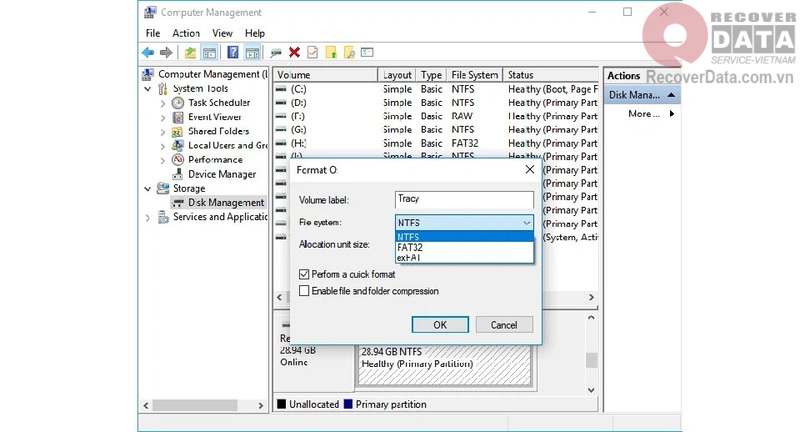Image resolution: width=800 pixels, height=432 pixels.
Task: Enable file and folder compression checkbox
Action: click(x=304, y=291)
